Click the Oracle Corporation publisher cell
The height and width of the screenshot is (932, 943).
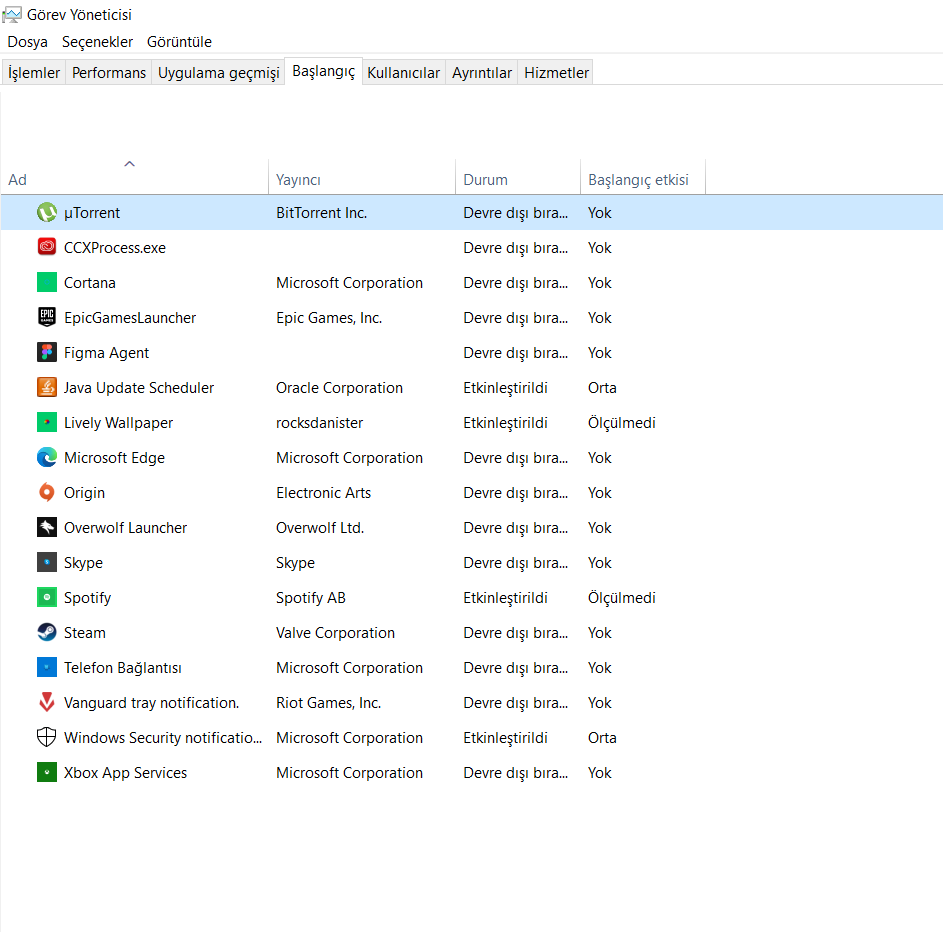tap(339, 388)
